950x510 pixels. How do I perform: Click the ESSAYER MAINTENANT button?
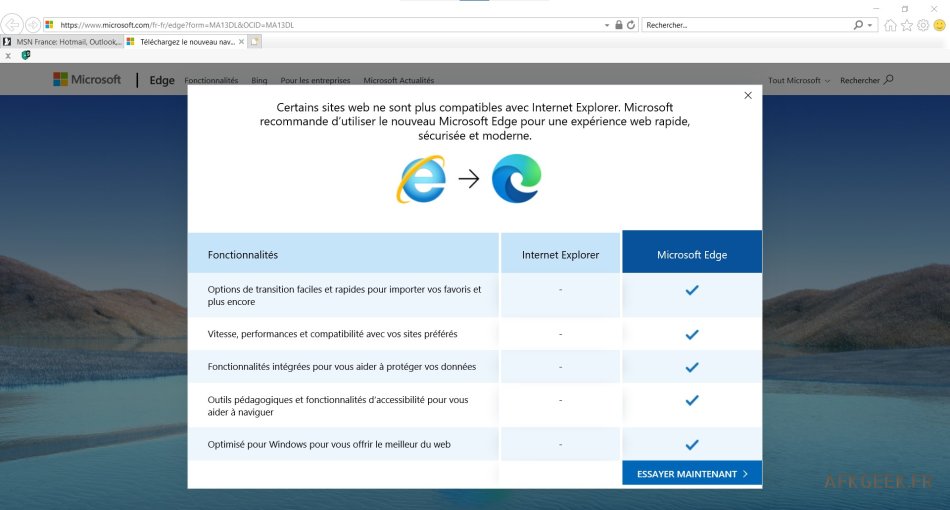[x=692, y=474]
